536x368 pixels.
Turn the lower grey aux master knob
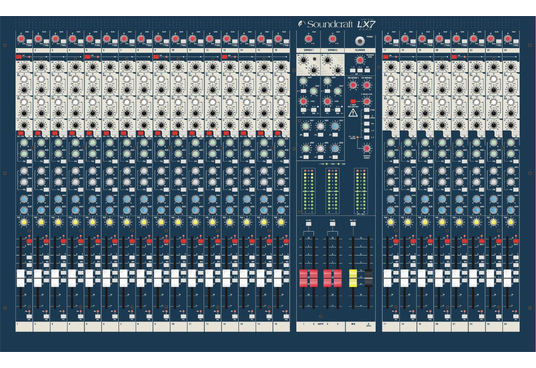(320, 149)
